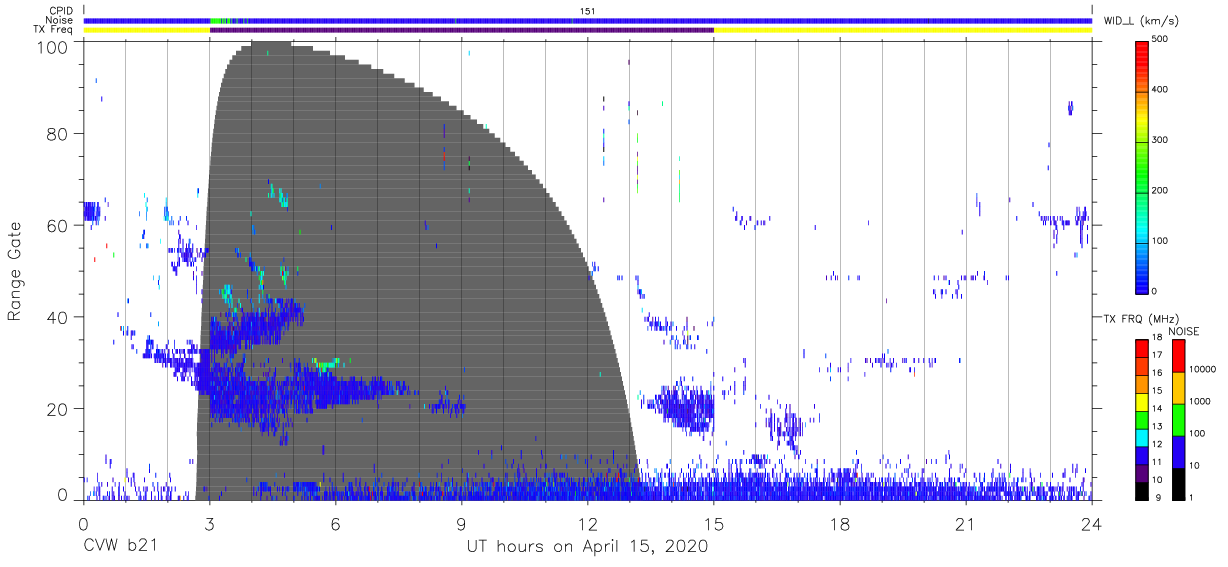Click the 14 label on TX FRQ legend
The width and height of the screenshot is (1228, 567).
pos(1157,408)
